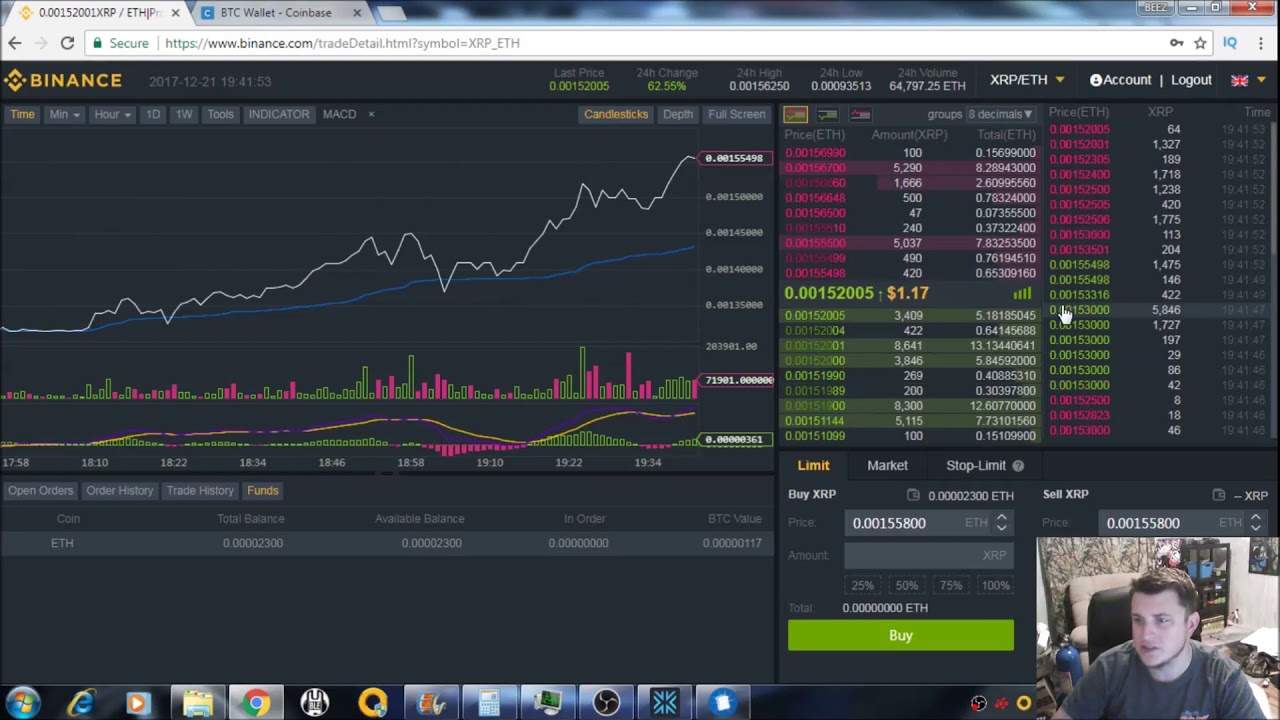Select the Limit order tab

pos(813,465)
